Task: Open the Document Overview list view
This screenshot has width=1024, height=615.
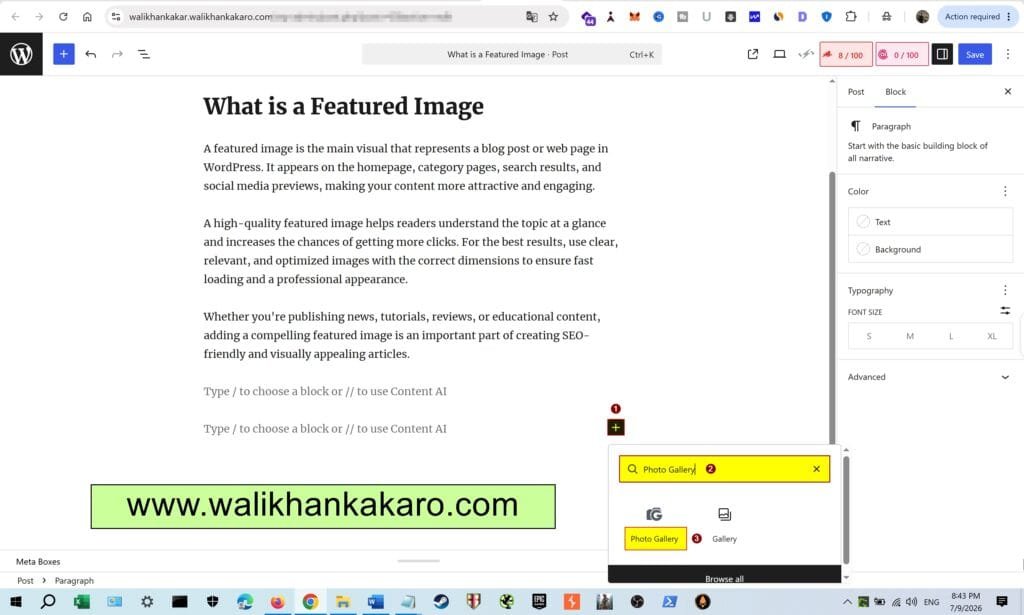Action: pyautogui.click(x=144, y=54)
